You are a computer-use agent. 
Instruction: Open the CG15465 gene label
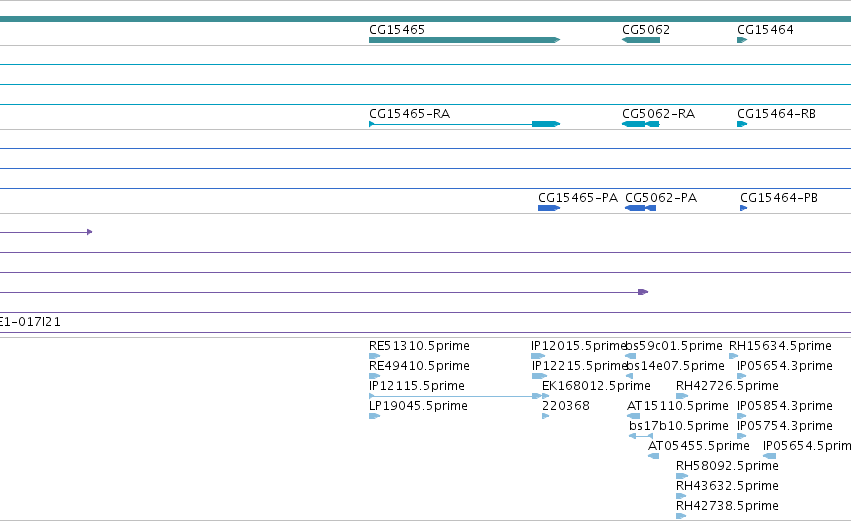pyautogui.click(x=397, y=30)
